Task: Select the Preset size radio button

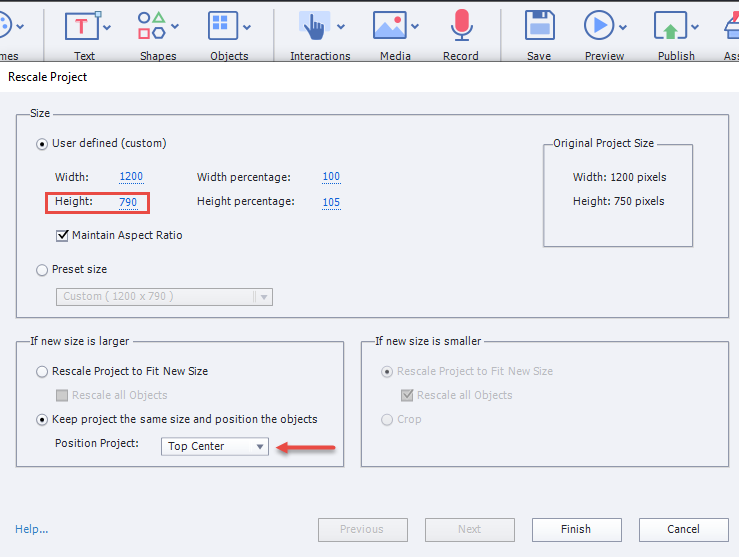Action: coord(42,269)
